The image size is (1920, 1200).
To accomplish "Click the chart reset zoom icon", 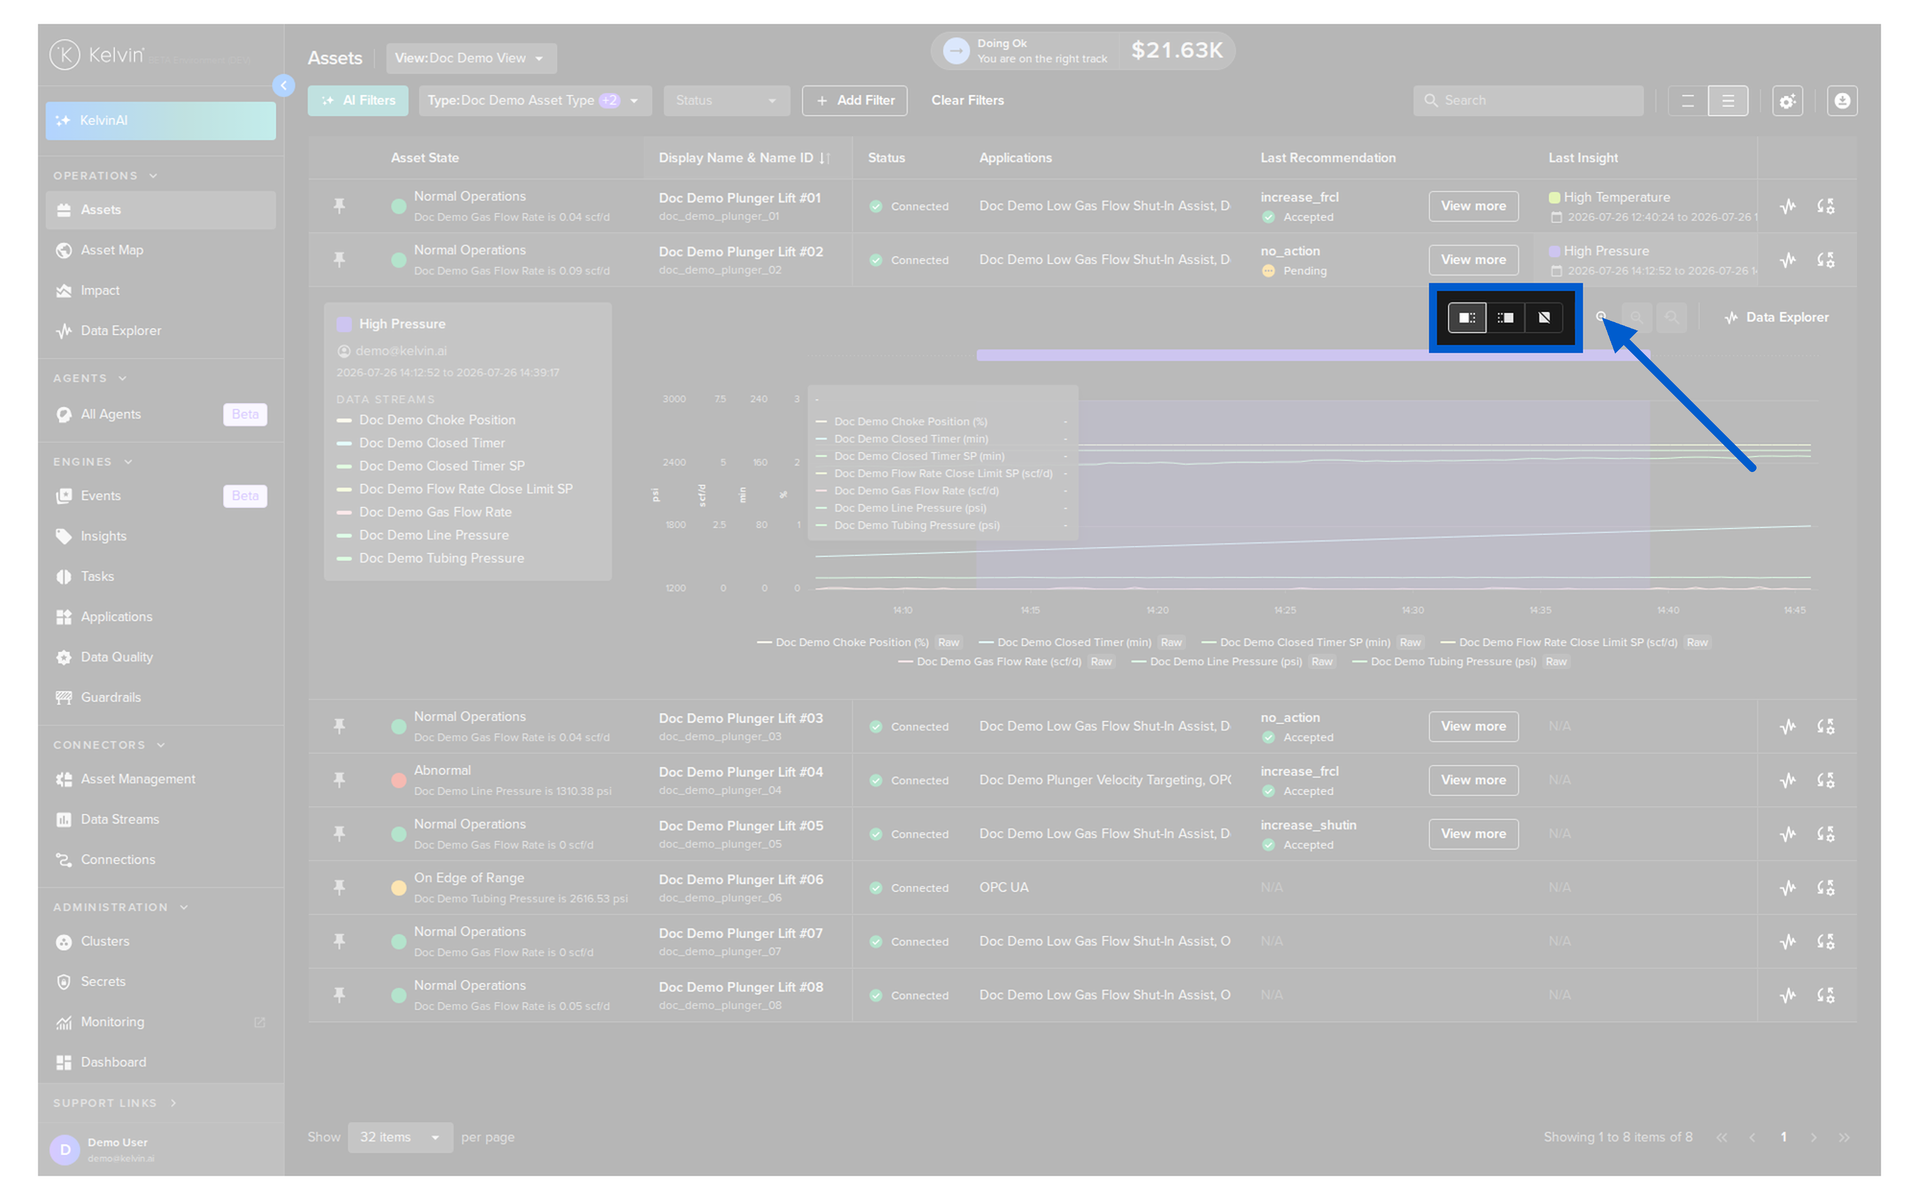I will point(1671,318).
